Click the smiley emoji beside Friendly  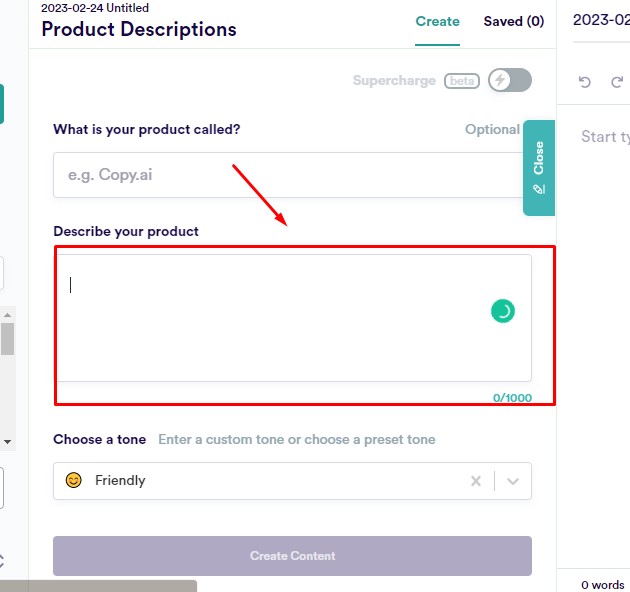[x=74, y=480]
